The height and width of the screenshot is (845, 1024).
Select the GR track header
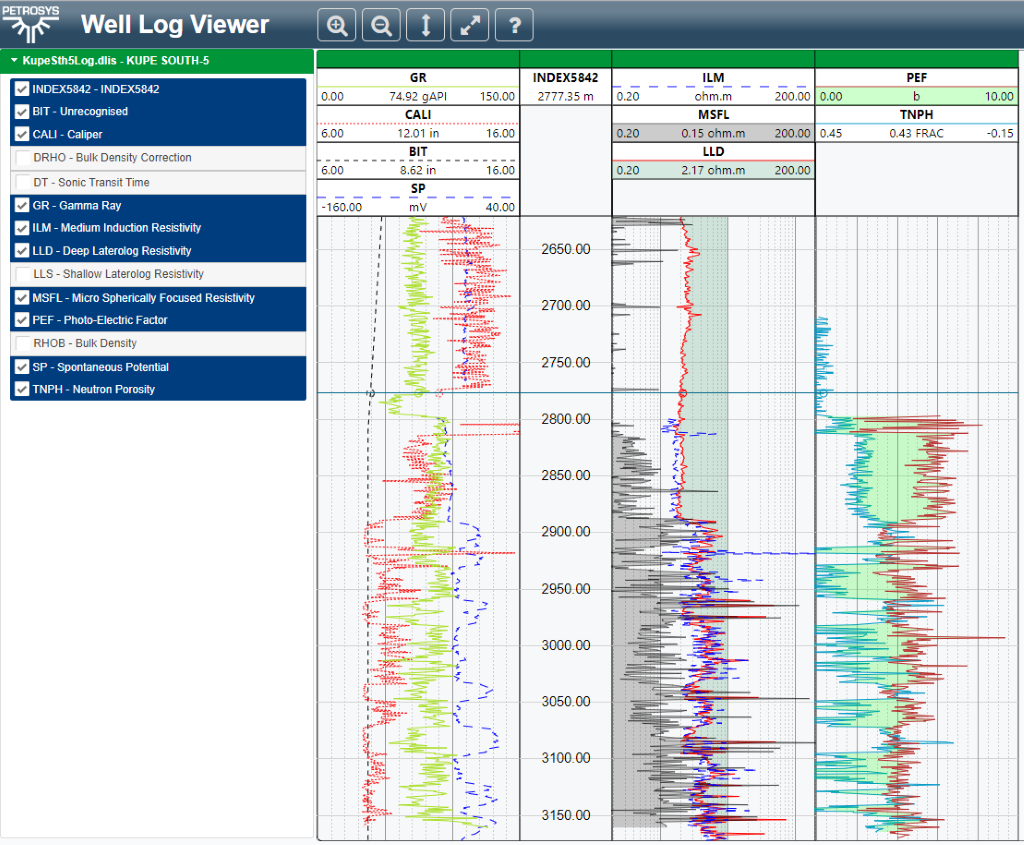pyautogui.click(x=418, y=78)
